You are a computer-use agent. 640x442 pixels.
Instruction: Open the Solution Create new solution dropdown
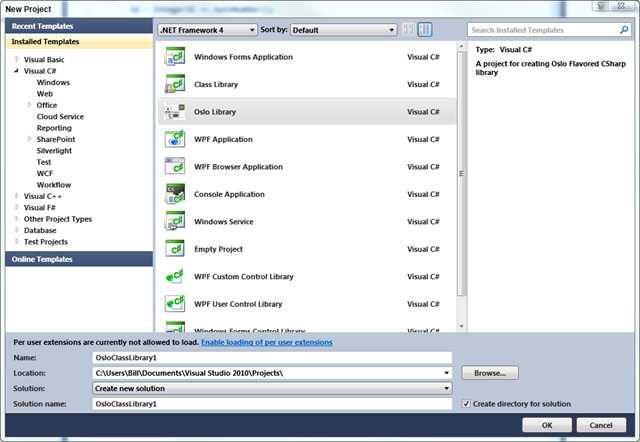point(272,389)
